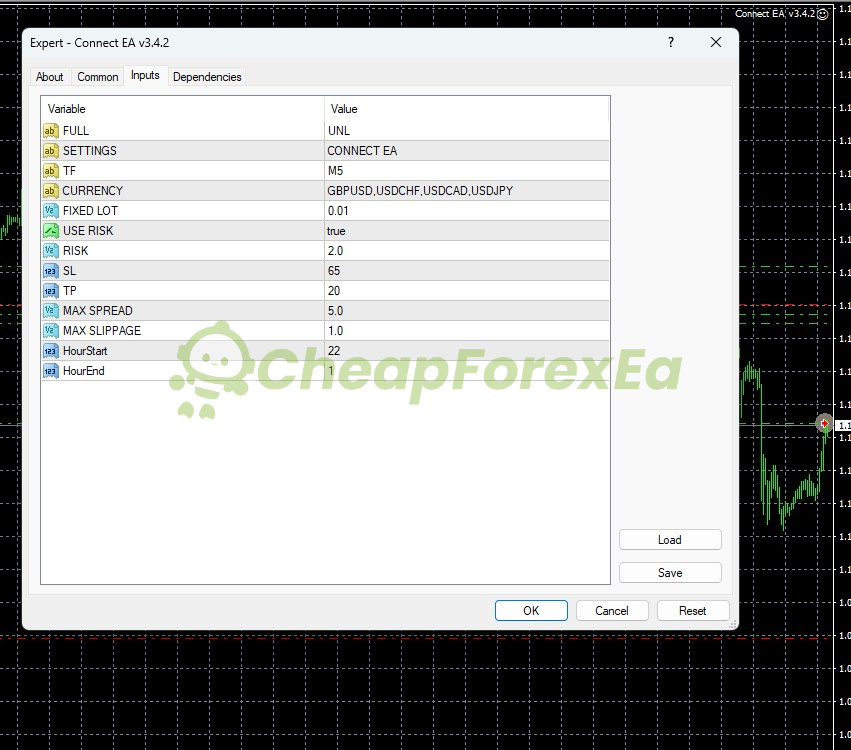Click the dialog resize grip at bottom corner
This screenshot has width=851, height=750.
(733, 625)
